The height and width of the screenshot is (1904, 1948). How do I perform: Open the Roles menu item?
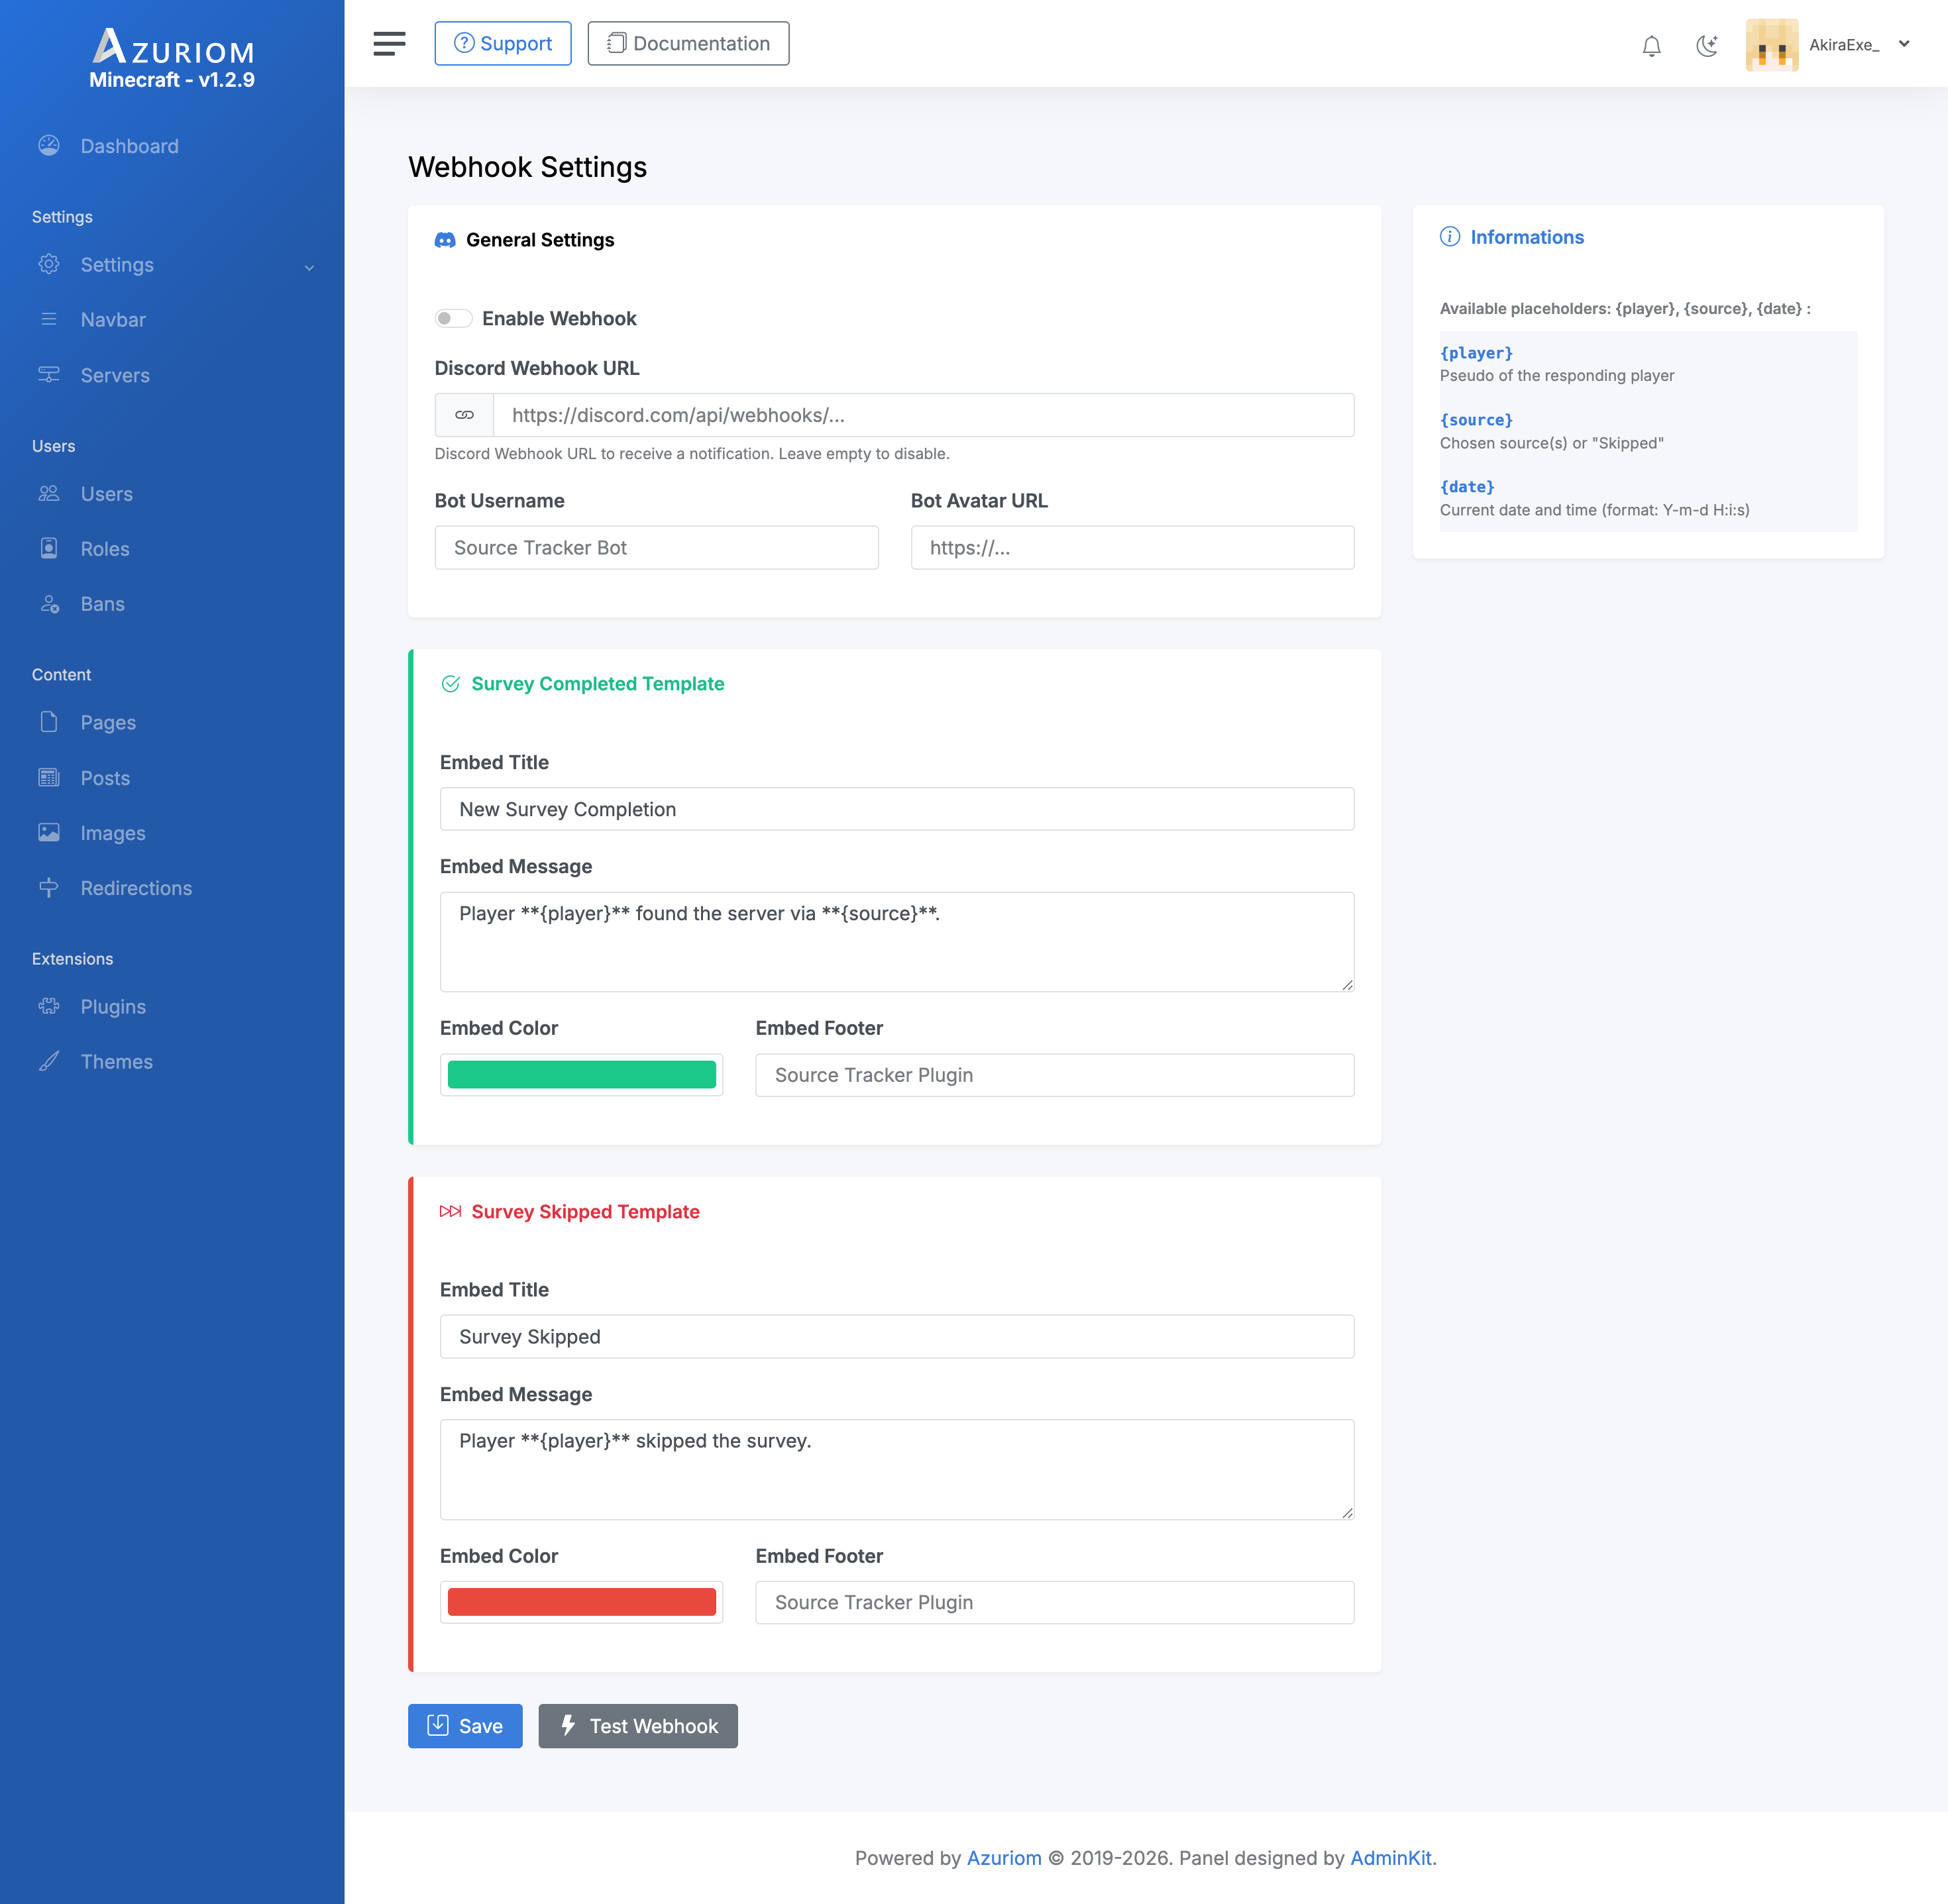click(x=105, y=549)
